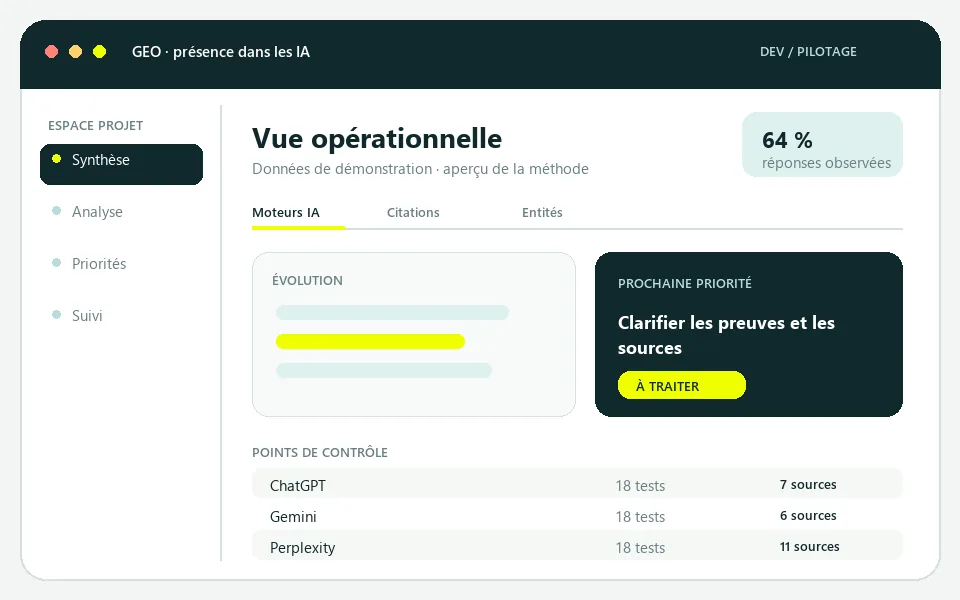Image resolution: width=960 pixels, height=600 pixels.
Task: Click the "Vue opérationnelle" heading
Action: (377, 139)
